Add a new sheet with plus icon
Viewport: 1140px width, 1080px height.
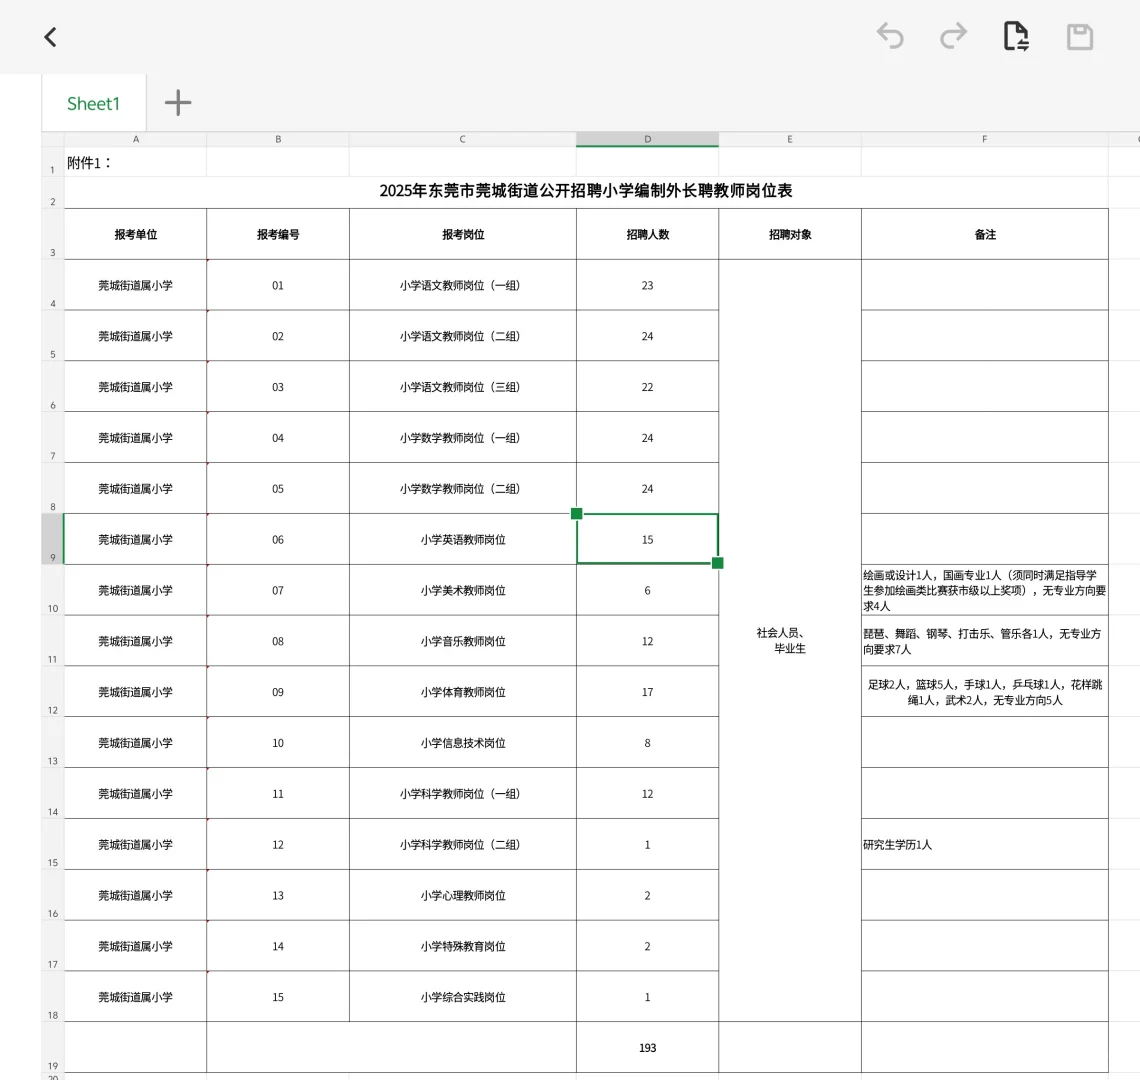pyautogui.click(x=177, y=103)
